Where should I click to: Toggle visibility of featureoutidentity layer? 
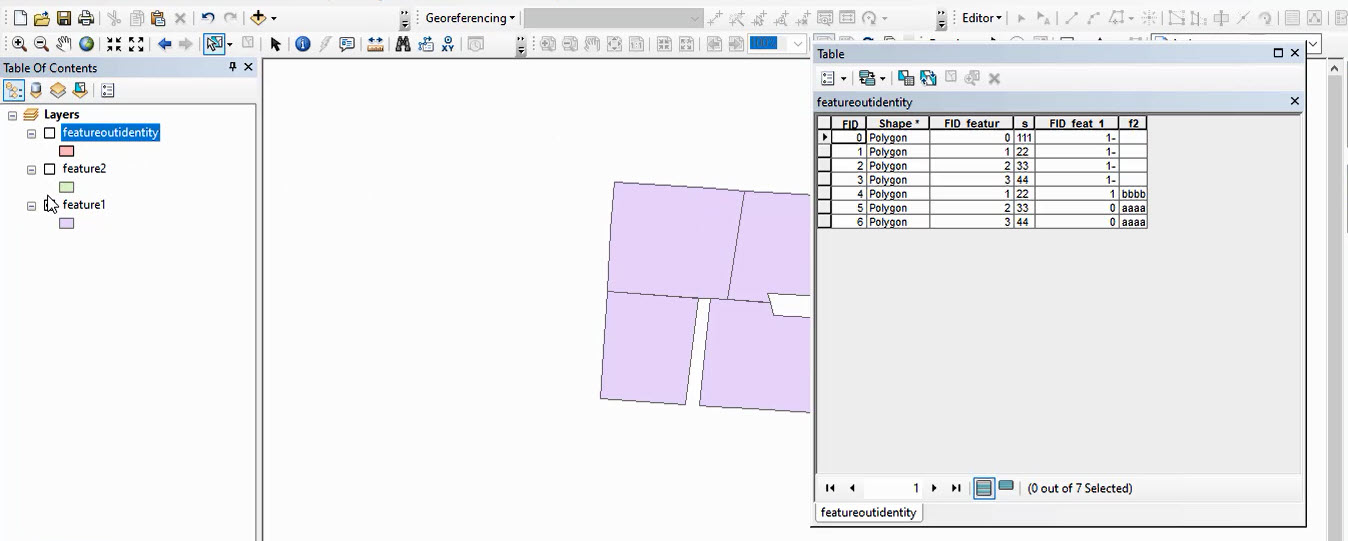pyautogui.click(x=49, y=133)
